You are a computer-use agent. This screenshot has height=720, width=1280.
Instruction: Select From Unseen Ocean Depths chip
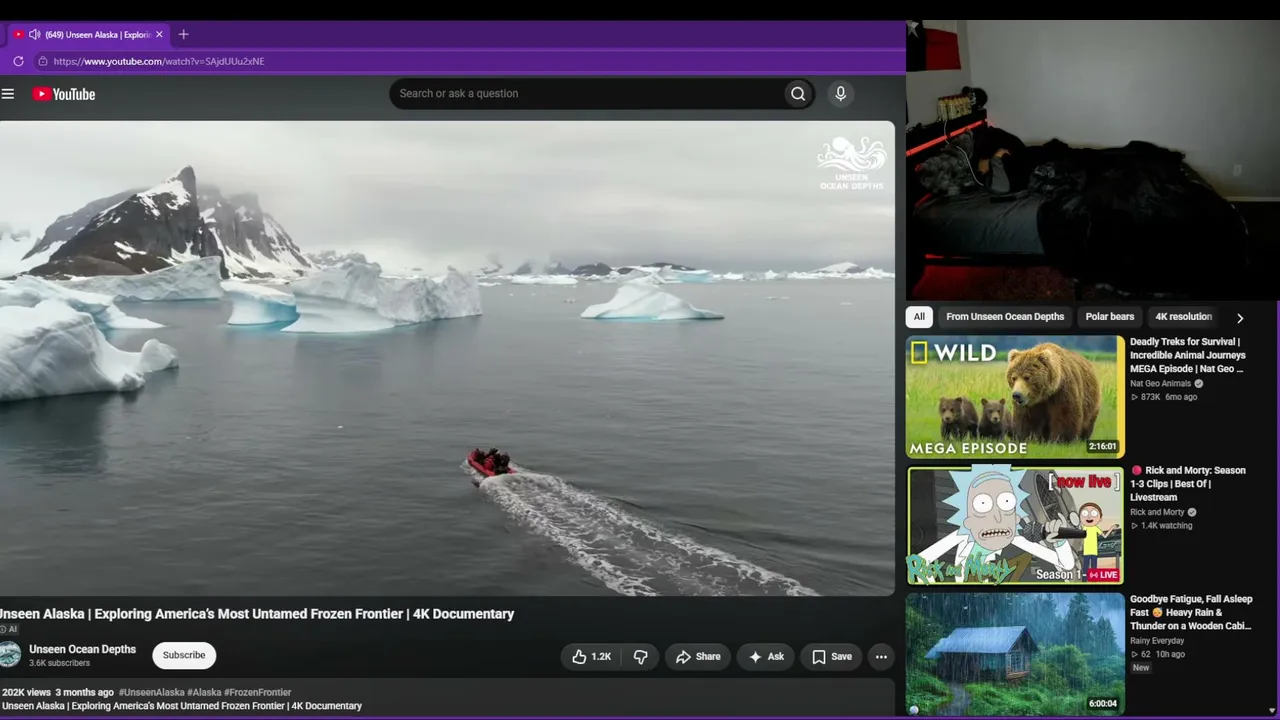click(1005, 317)
